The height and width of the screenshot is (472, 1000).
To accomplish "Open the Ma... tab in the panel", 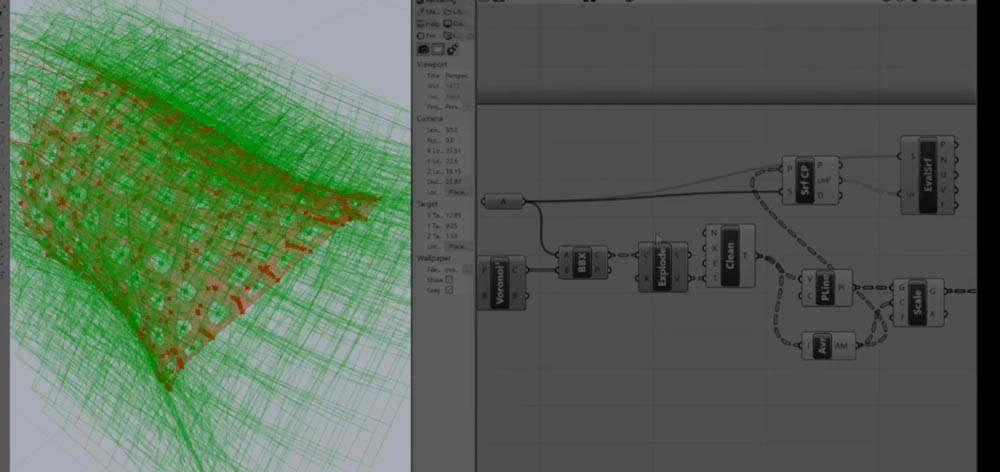I will pos(429,11).
